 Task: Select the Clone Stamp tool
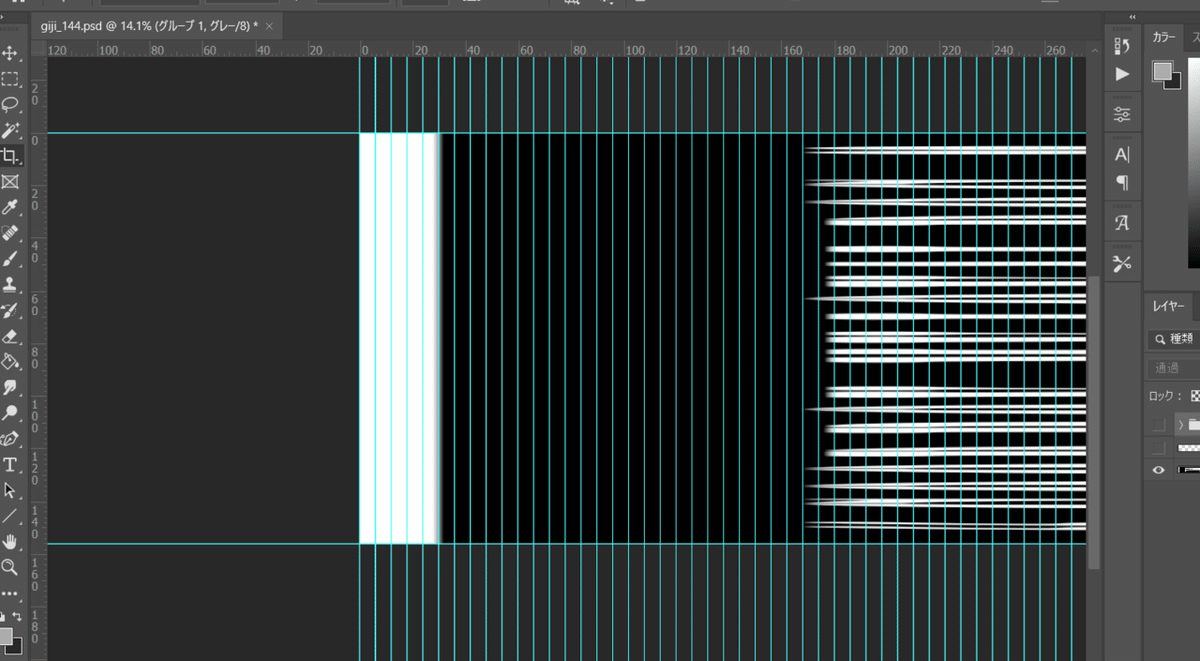coord(10,284)
